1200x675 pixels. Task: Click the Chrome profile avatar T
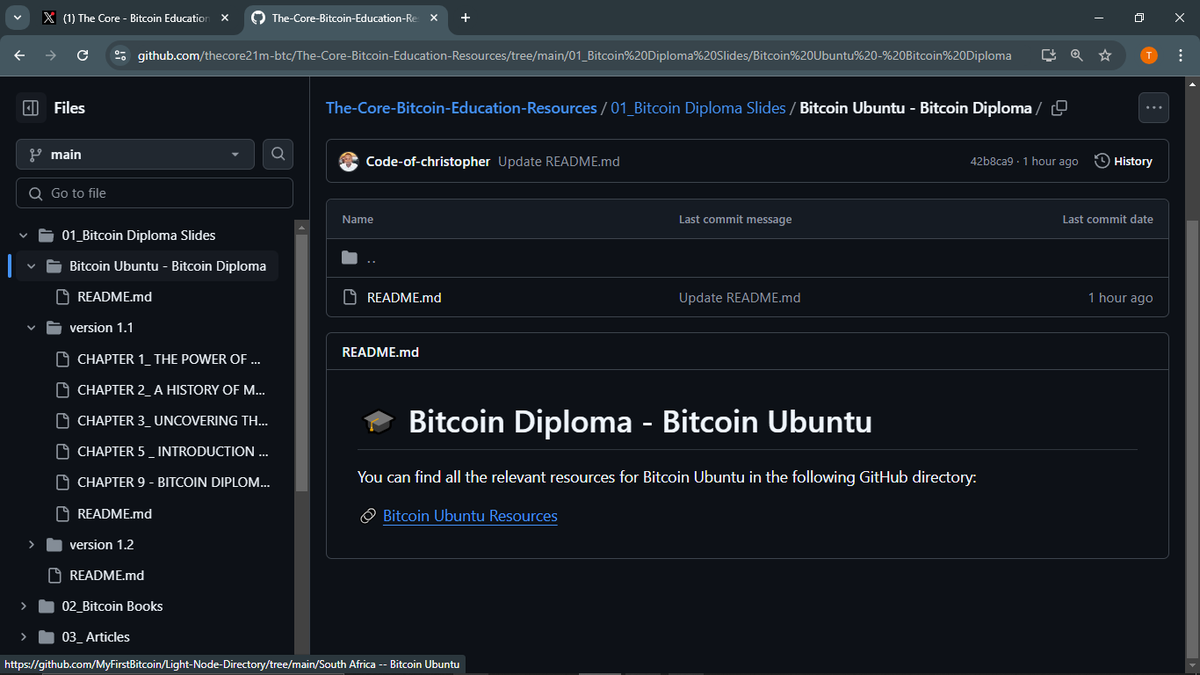(1148, 55)
